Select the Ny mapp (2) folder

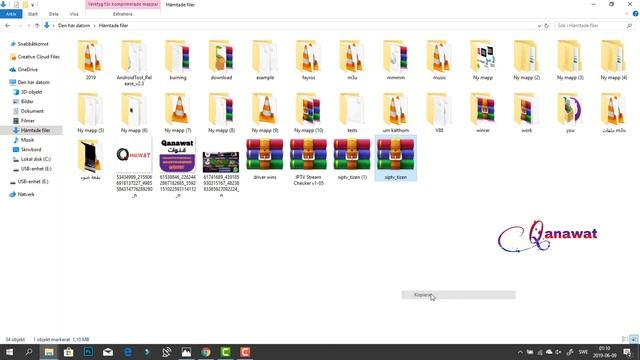pyautogui.click(x=527, y=60)
